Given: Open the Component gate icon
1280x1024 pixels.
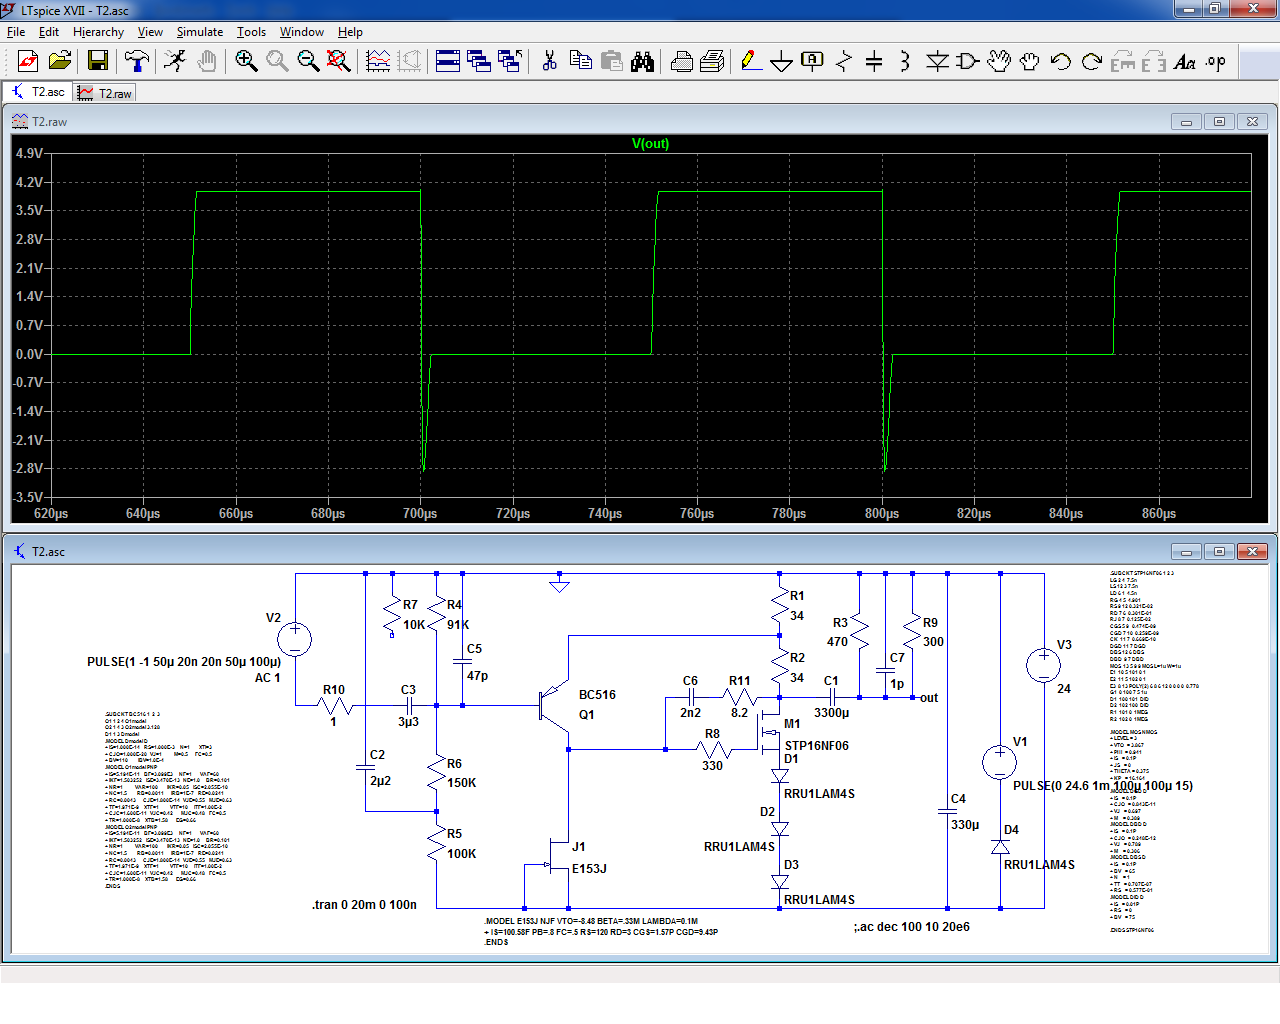Looking at the screenshot, I should pyautogui.click(x=968, y=61).
